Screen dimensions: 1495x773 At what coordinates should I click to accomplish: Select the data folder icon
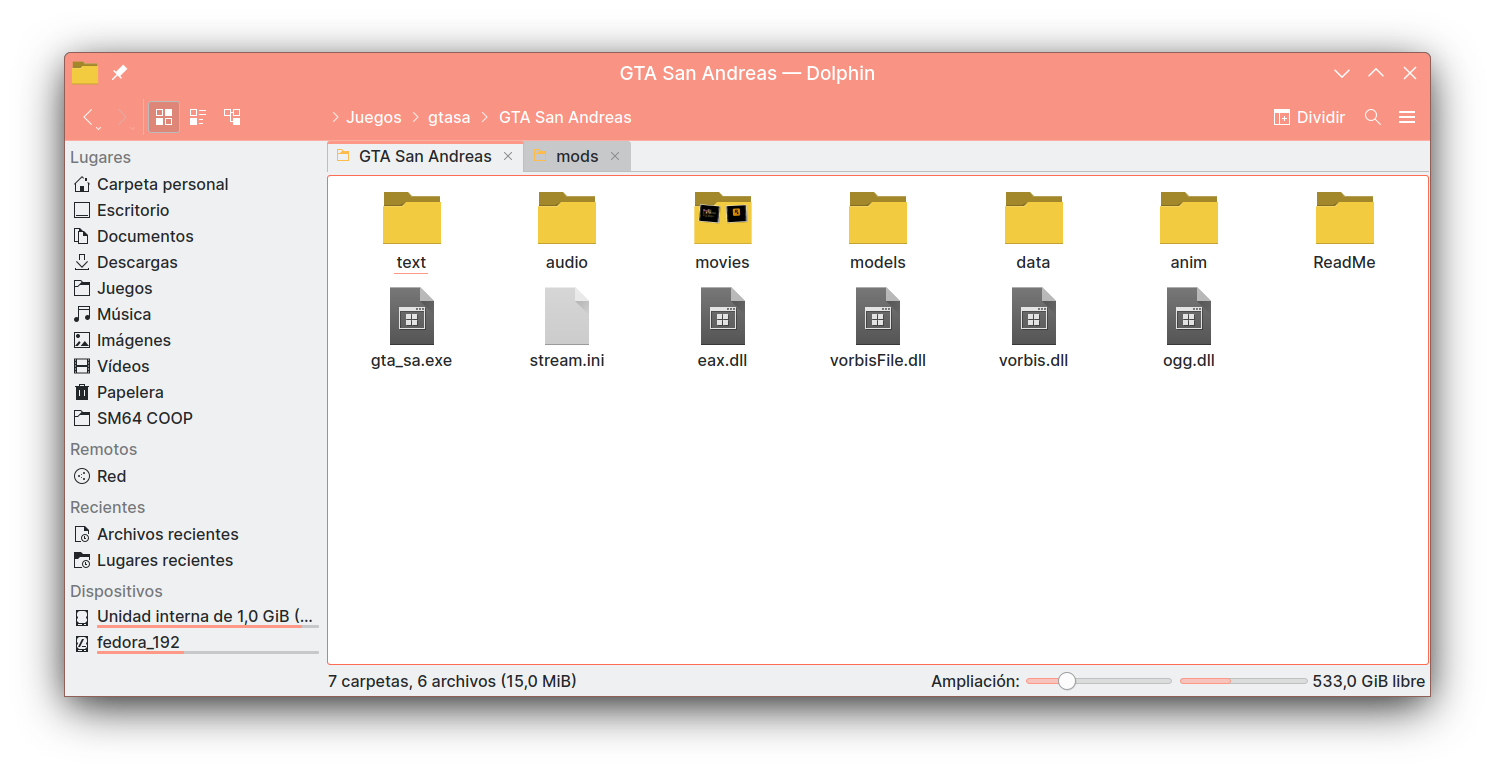pyautogui.click(x=1033, y=218)
